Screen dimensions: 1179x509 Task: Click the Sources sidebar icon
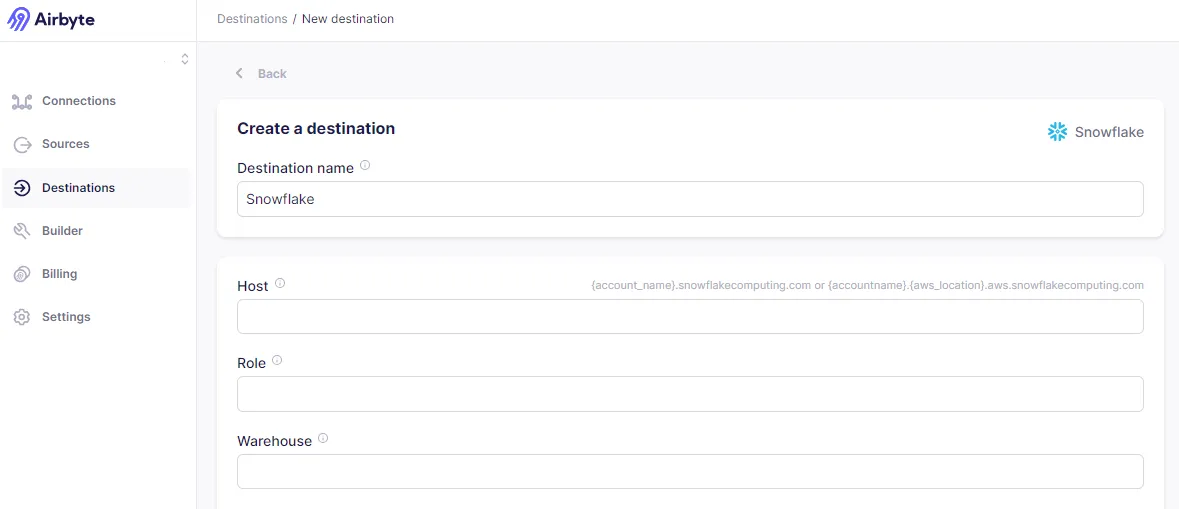tap(22, 144)
